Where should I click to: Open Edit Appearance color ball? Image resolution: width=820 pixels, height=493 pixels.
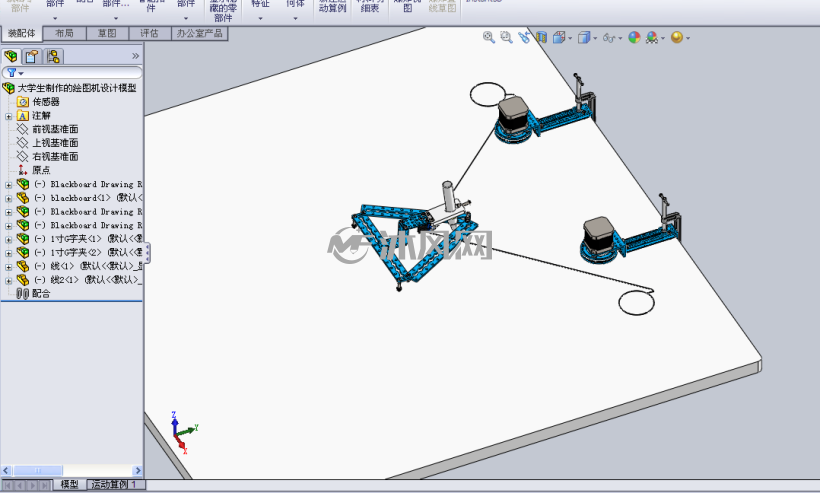pos(634,37)
